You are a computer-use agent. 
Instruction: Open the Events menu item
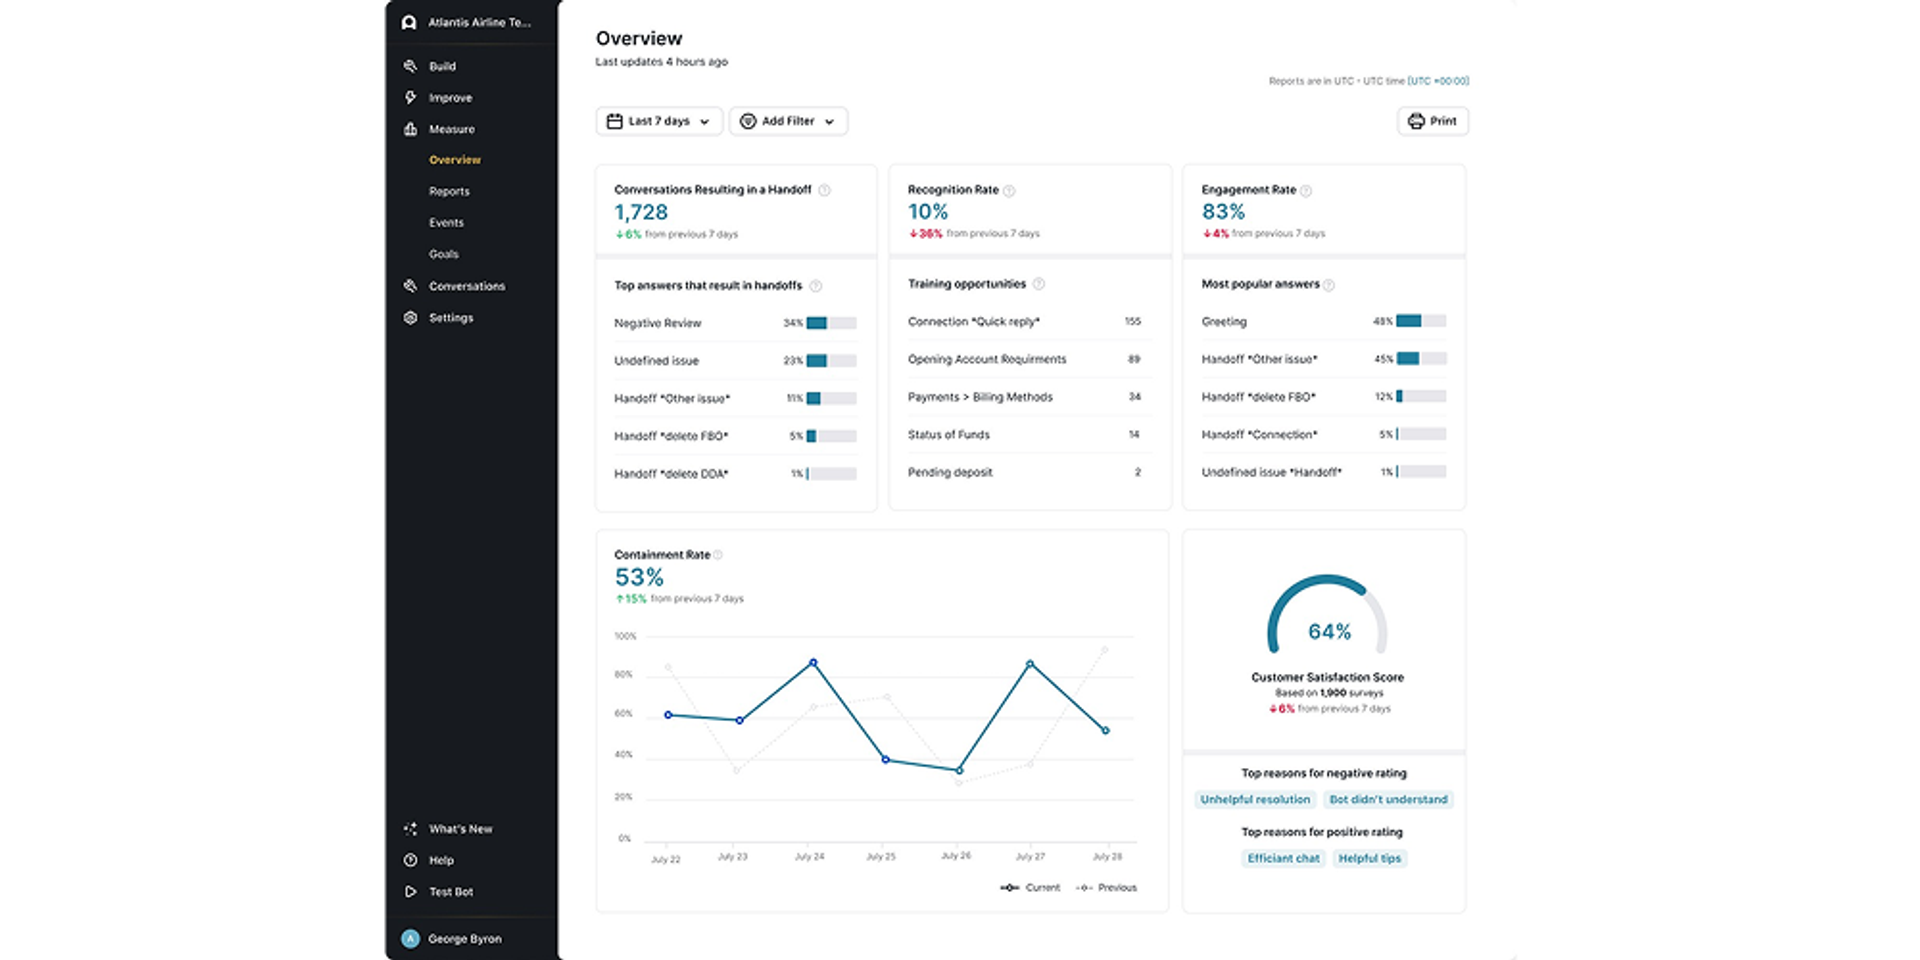point(446,223)
